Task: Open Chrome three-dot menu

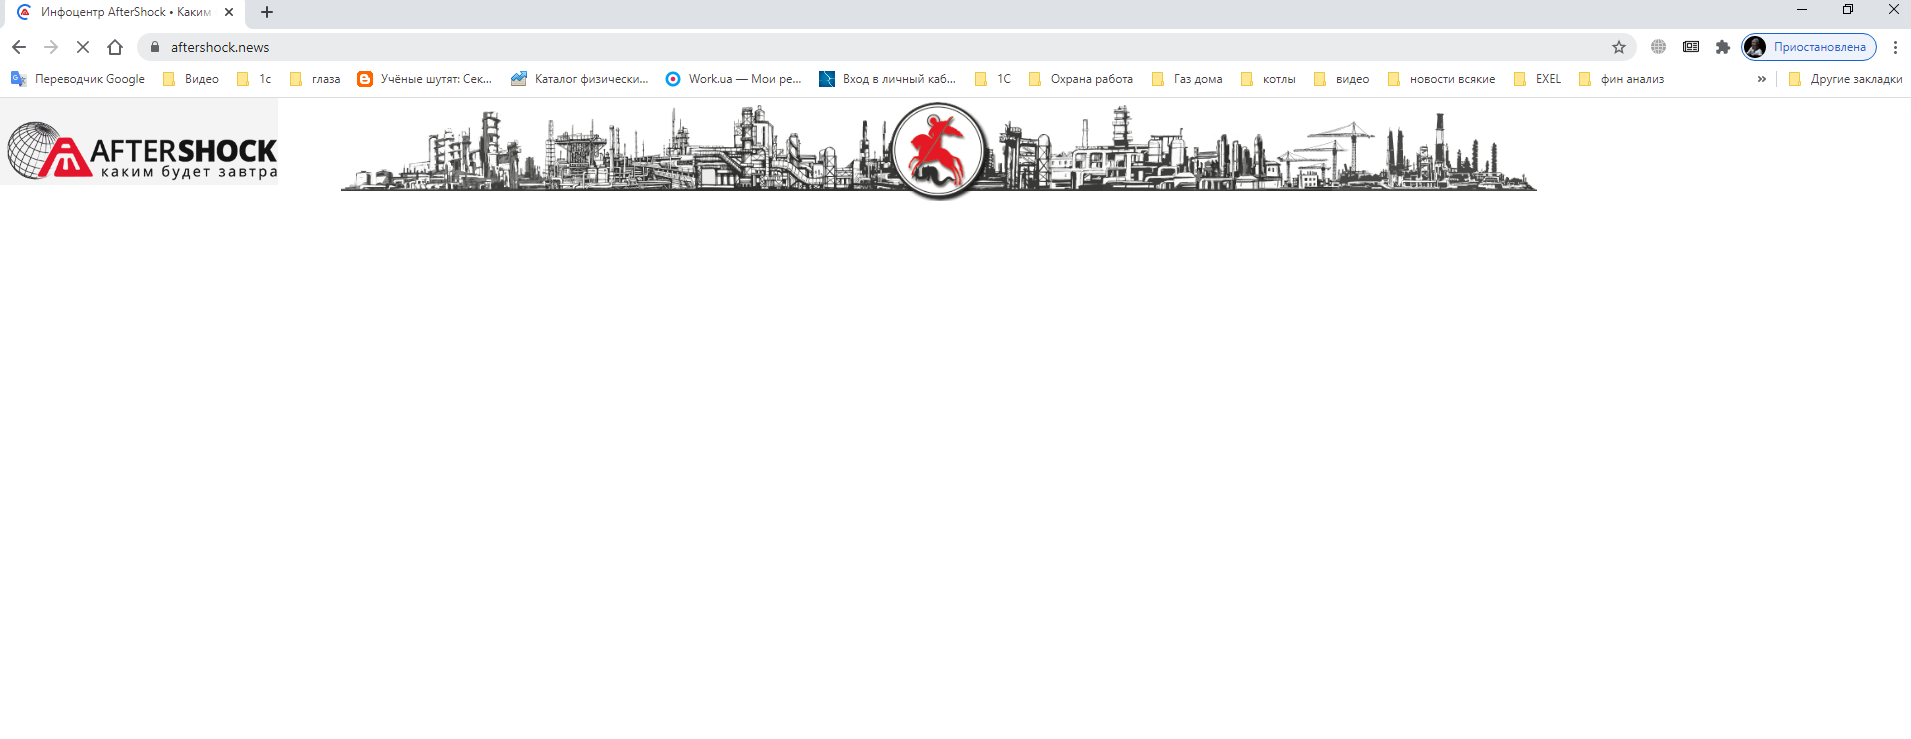Action: 1895,47
